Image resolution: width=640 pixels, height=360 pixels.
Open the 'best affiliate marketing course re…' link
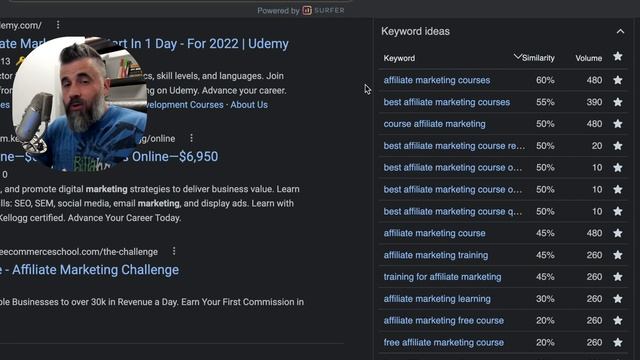[454, 146]
